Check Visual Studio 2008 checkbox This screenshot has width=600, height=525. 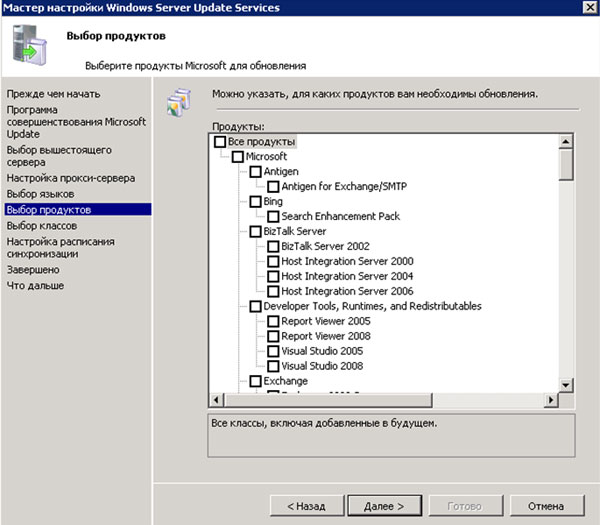tap(273, 366)
